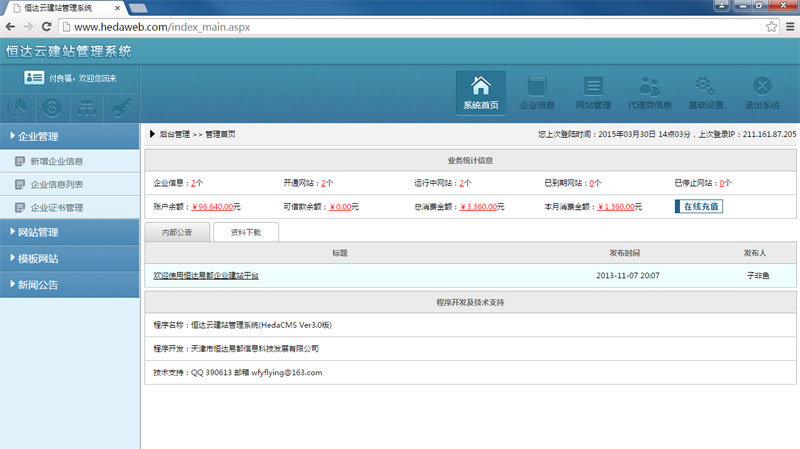Expand the 模板网站 sidebar section
The width and height of the screenshot is (800, 449).
coord(70,258)
